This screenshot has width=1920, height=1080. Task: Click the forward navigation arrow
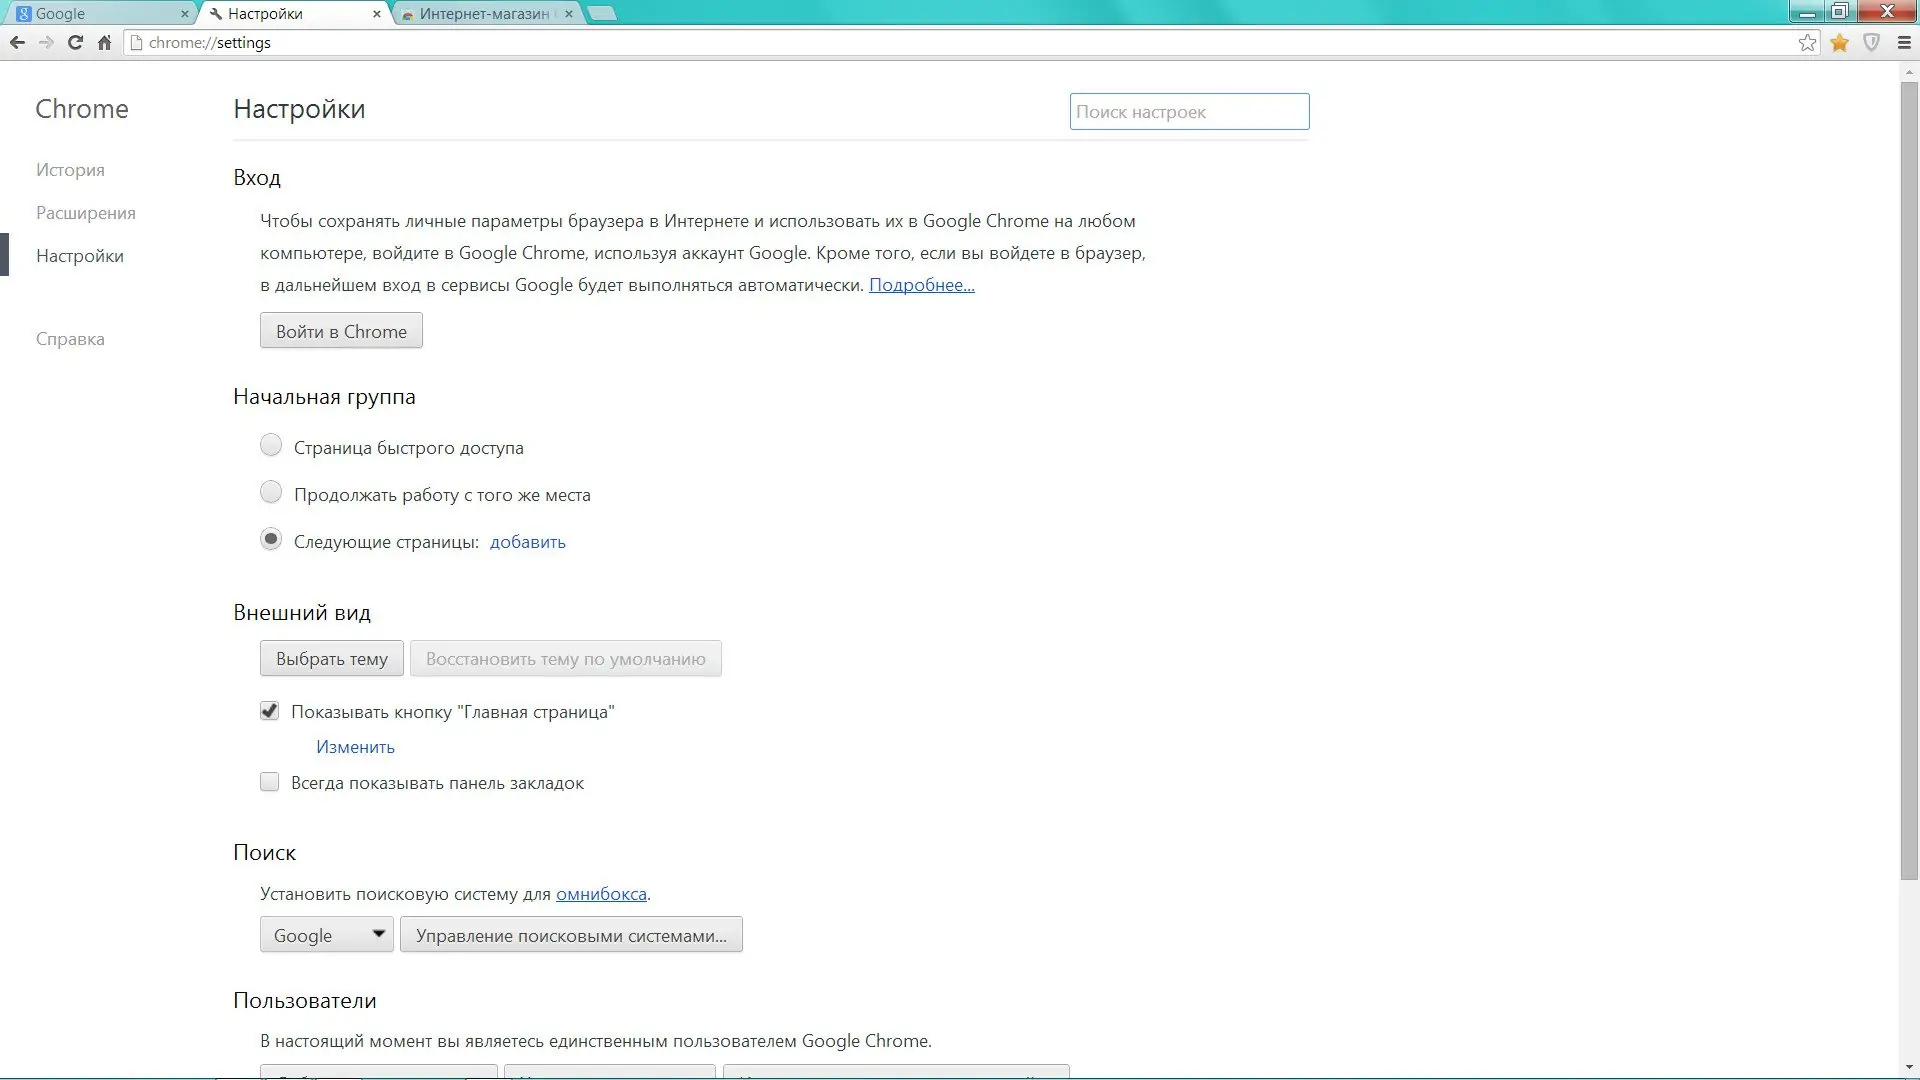[x=46, y=42]
